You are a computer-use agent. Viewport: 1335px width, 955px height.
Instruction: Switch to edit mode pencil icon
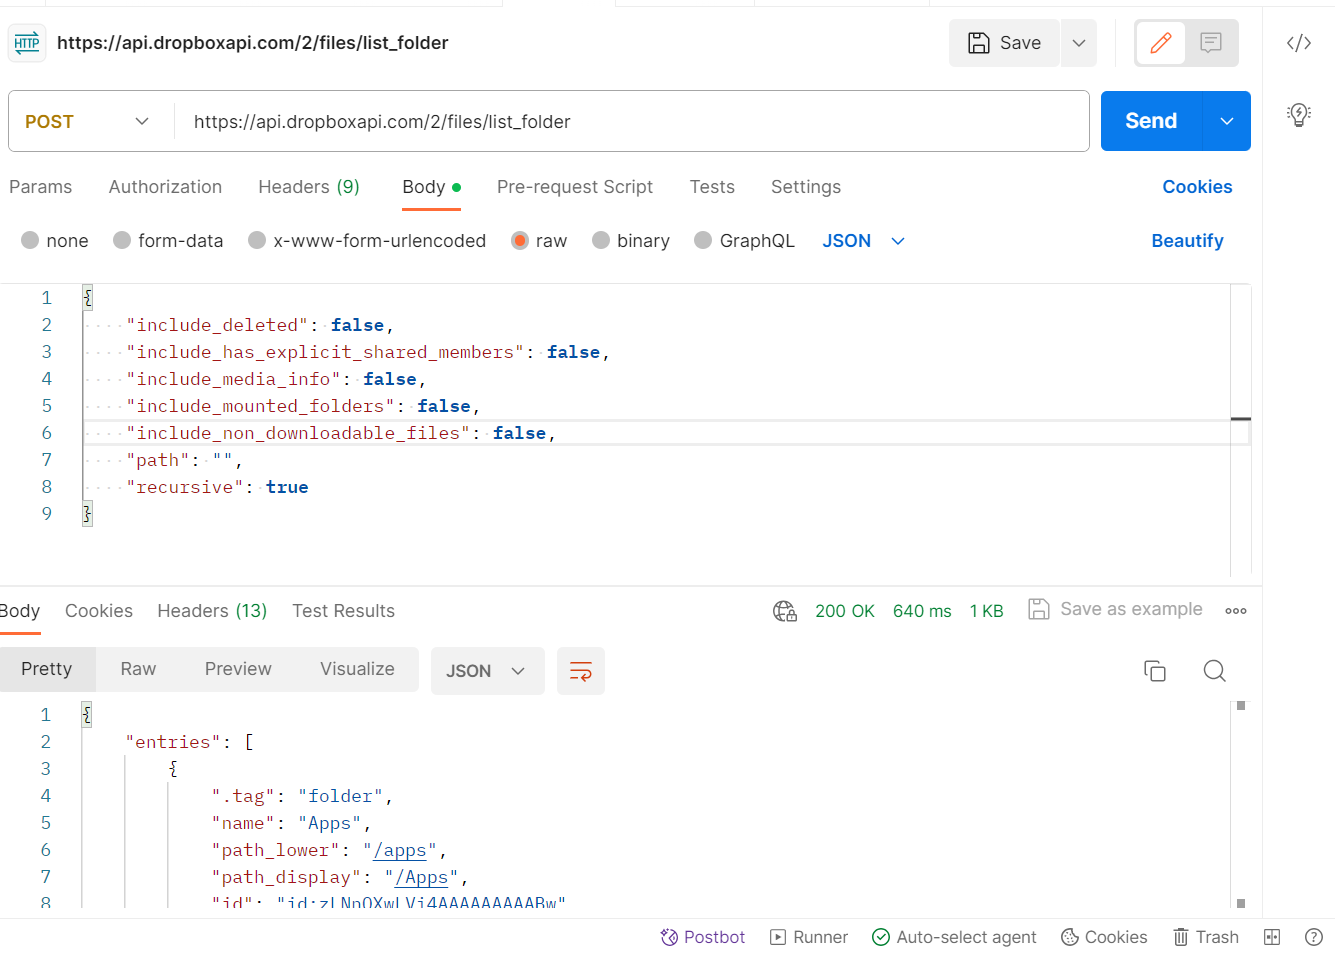click(1161, 43)
